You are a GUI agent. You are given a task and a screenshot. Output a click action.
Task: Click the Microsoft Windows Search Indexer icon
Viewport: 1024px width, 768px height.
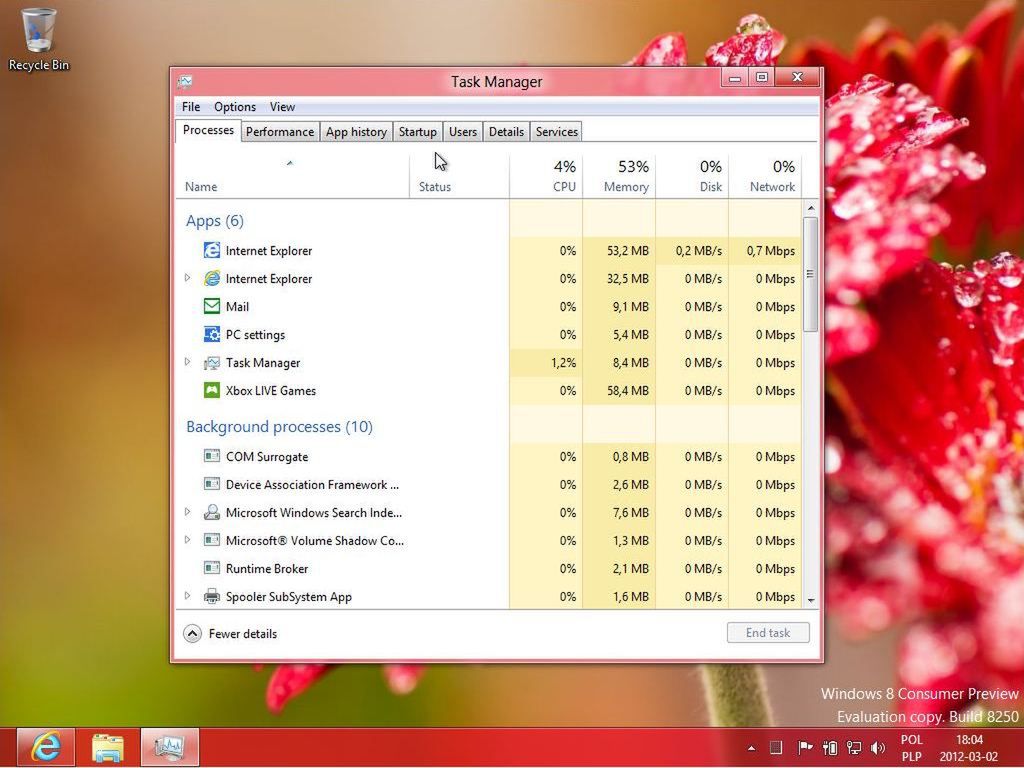(x=212, y=512)
